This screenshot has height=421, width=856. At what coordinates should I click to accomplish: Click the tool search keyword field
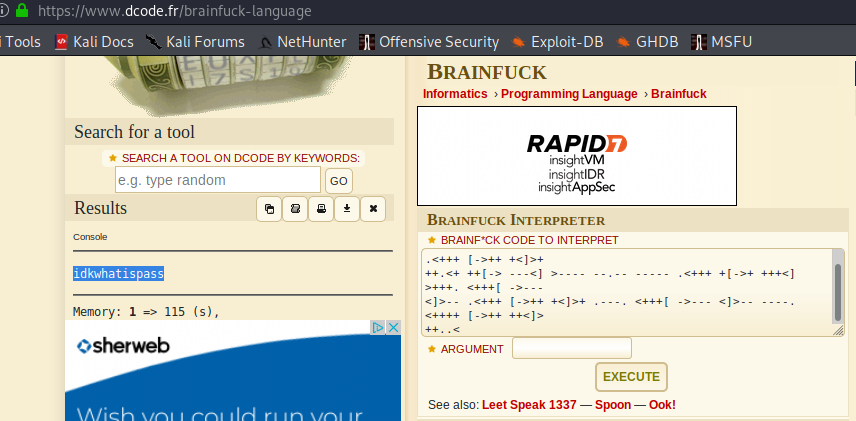click(217, 180)
